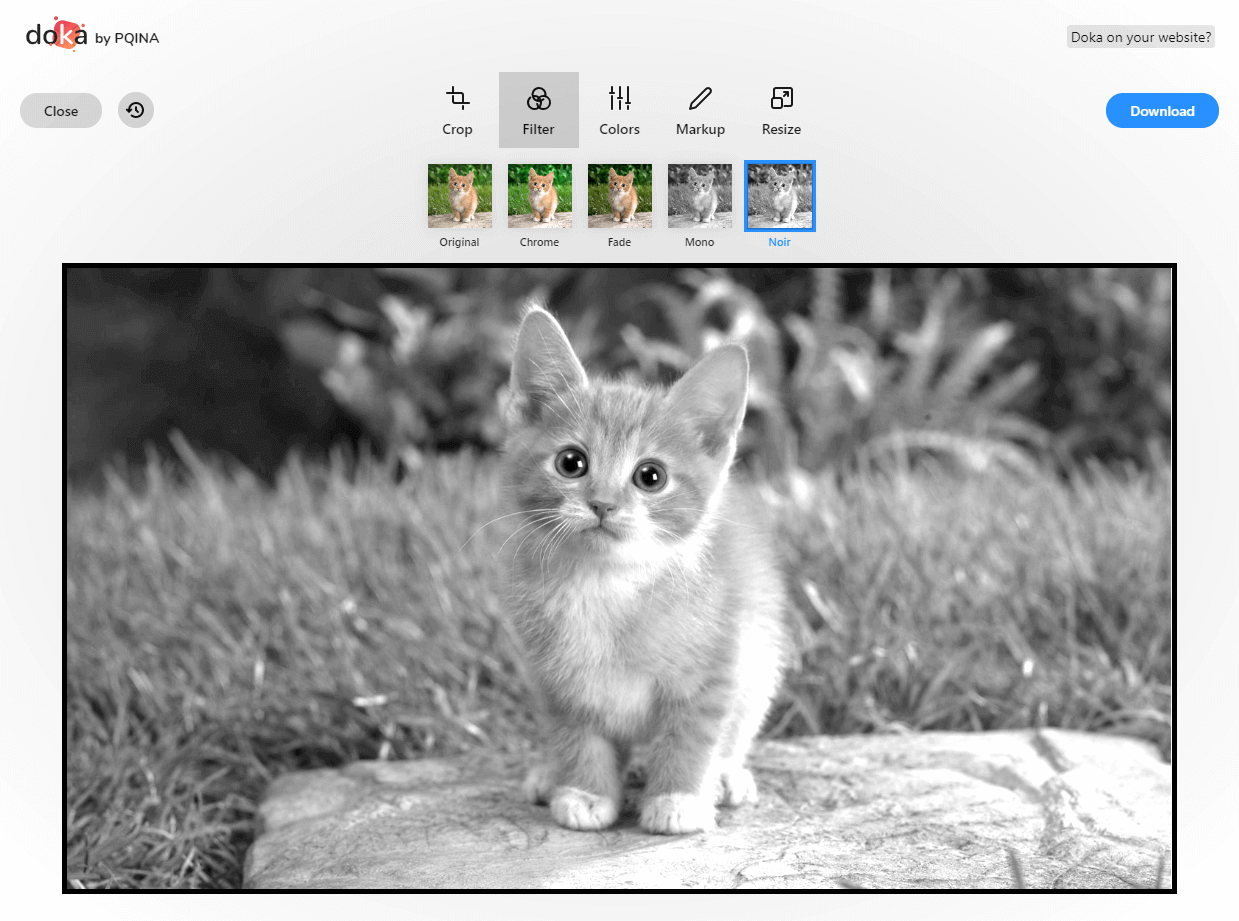Select the Crop tool icon
The width and height of the screenshot is (1239, 921).
[x=458, y=98]
